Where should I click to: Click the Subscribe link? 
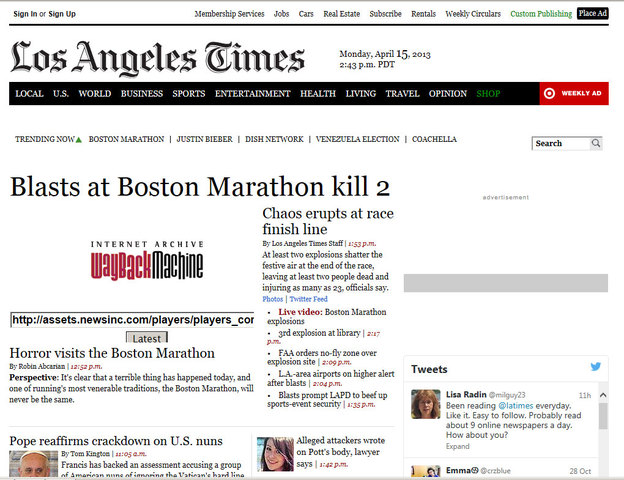(385, 14)
